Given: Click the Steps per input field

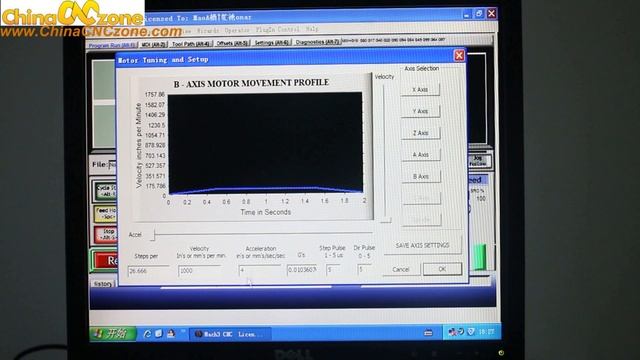Looking at the screenshot, I should click(x=149, y=271).
